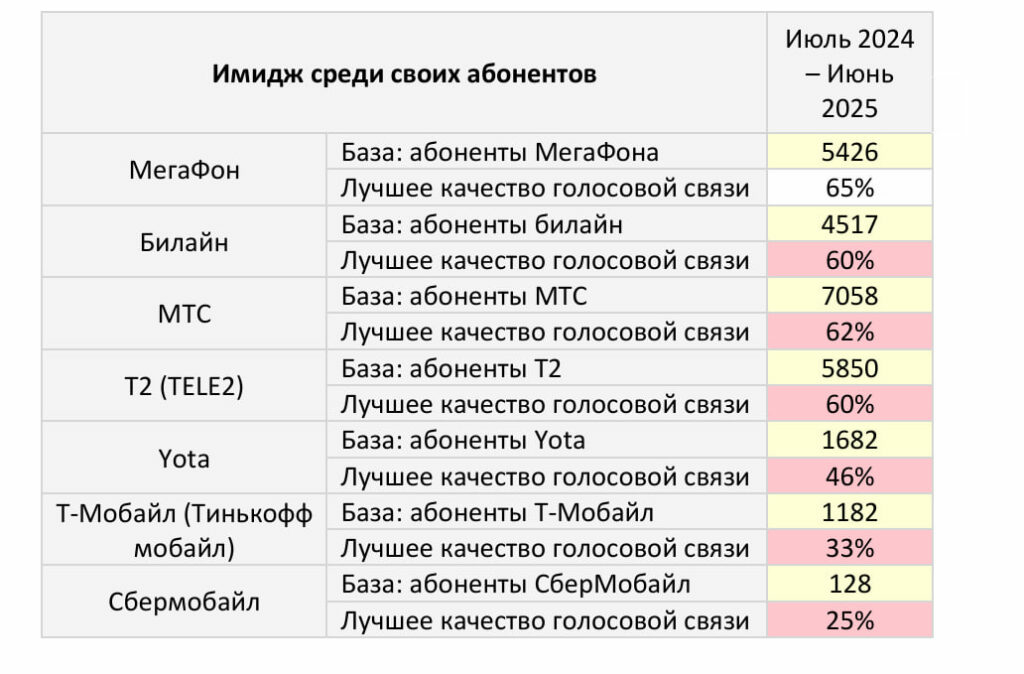Click the value cell showing 1182
This screenshot has height=674, width=1024.
[x=849, y=512]
